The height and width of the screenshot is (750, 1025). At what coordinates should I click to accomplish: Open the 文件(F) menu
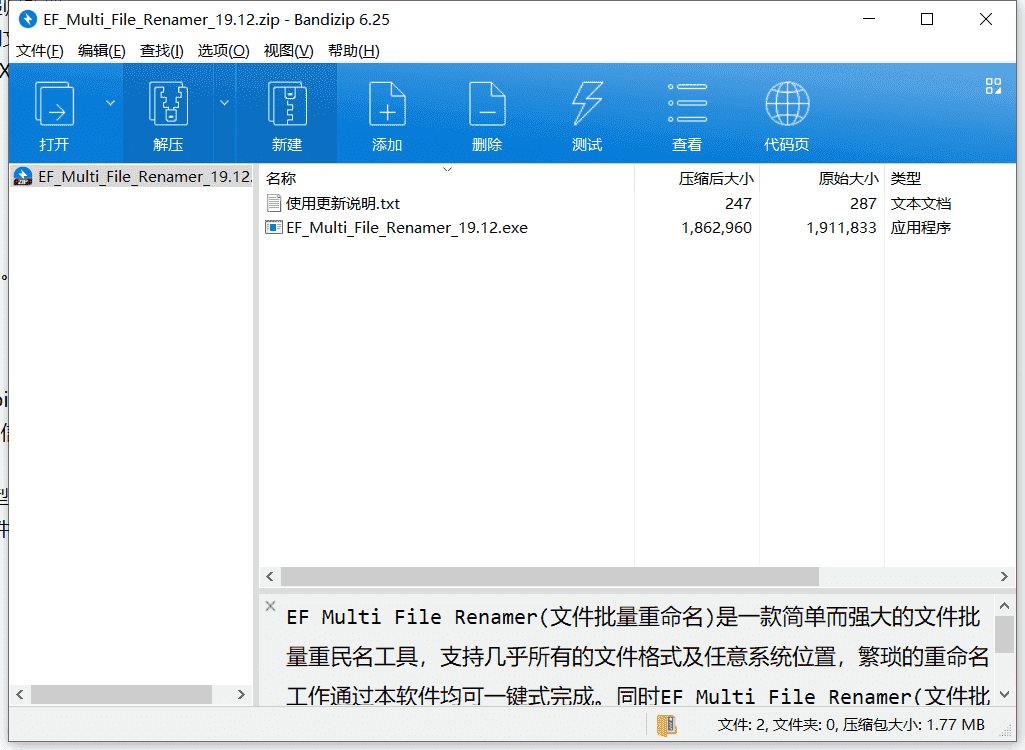(40, 50)
